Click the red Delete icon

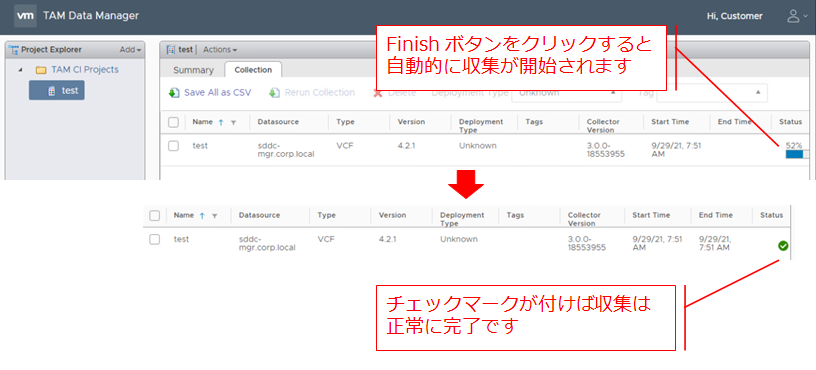coord(378,93)
